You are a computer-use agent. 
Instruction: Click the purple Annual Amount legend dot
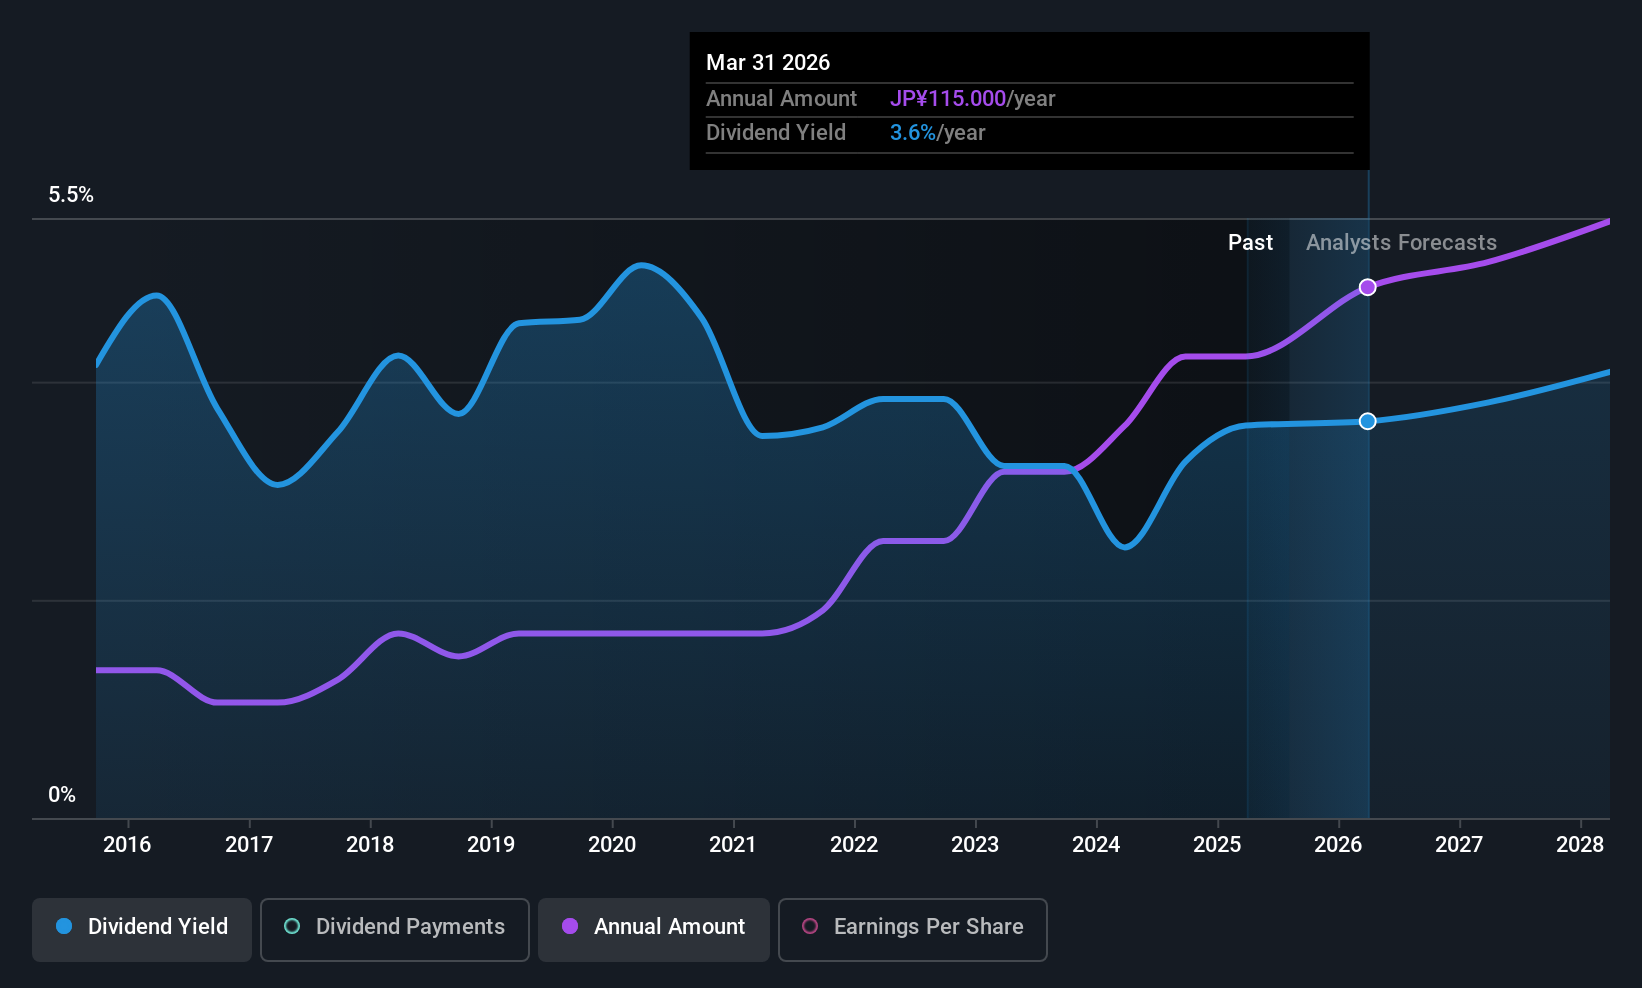tap(570, 926)
